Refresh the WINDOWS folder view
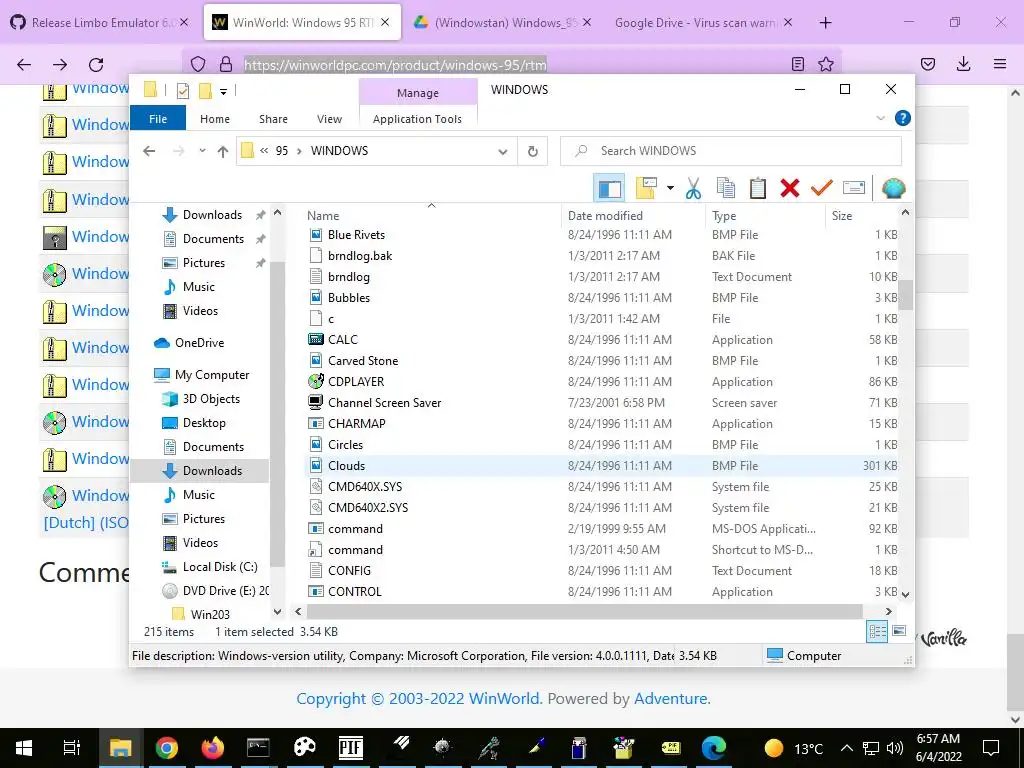 pyautogui.click(x=533, y=151)
